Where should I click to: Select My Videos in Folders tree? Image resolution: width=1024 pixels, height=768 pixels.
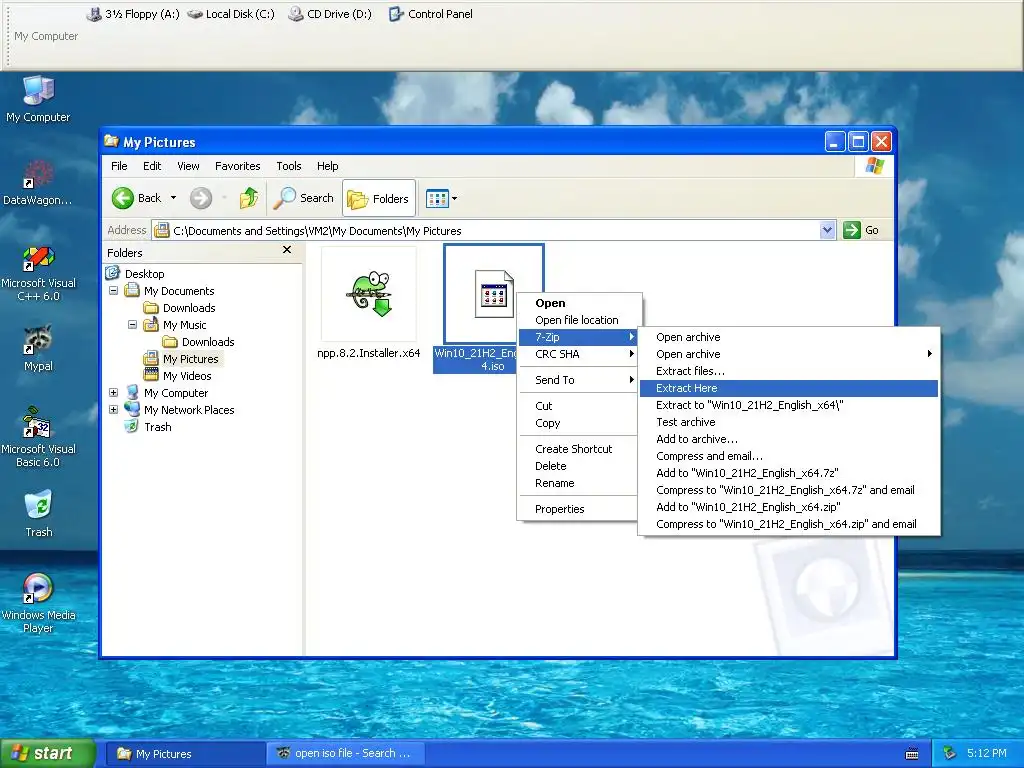point(178,376)
